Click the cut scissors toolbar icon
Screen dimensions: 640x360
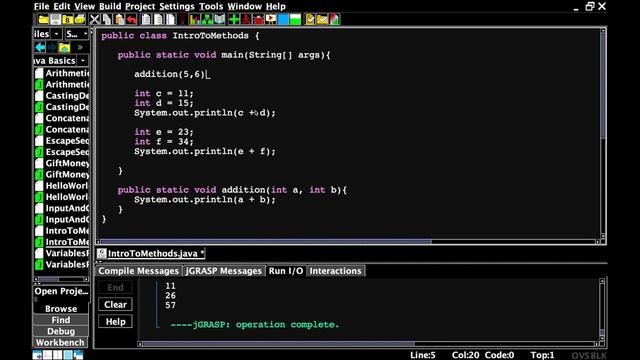[94, 19]
